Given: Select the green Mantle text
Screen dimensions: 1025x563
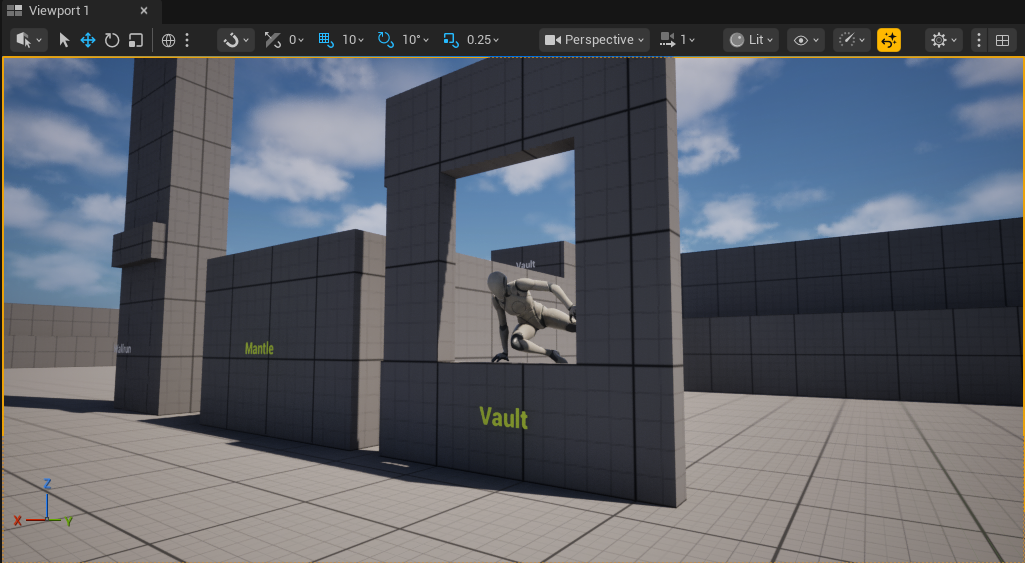Looking at the screenshot, I should (259, 349).
